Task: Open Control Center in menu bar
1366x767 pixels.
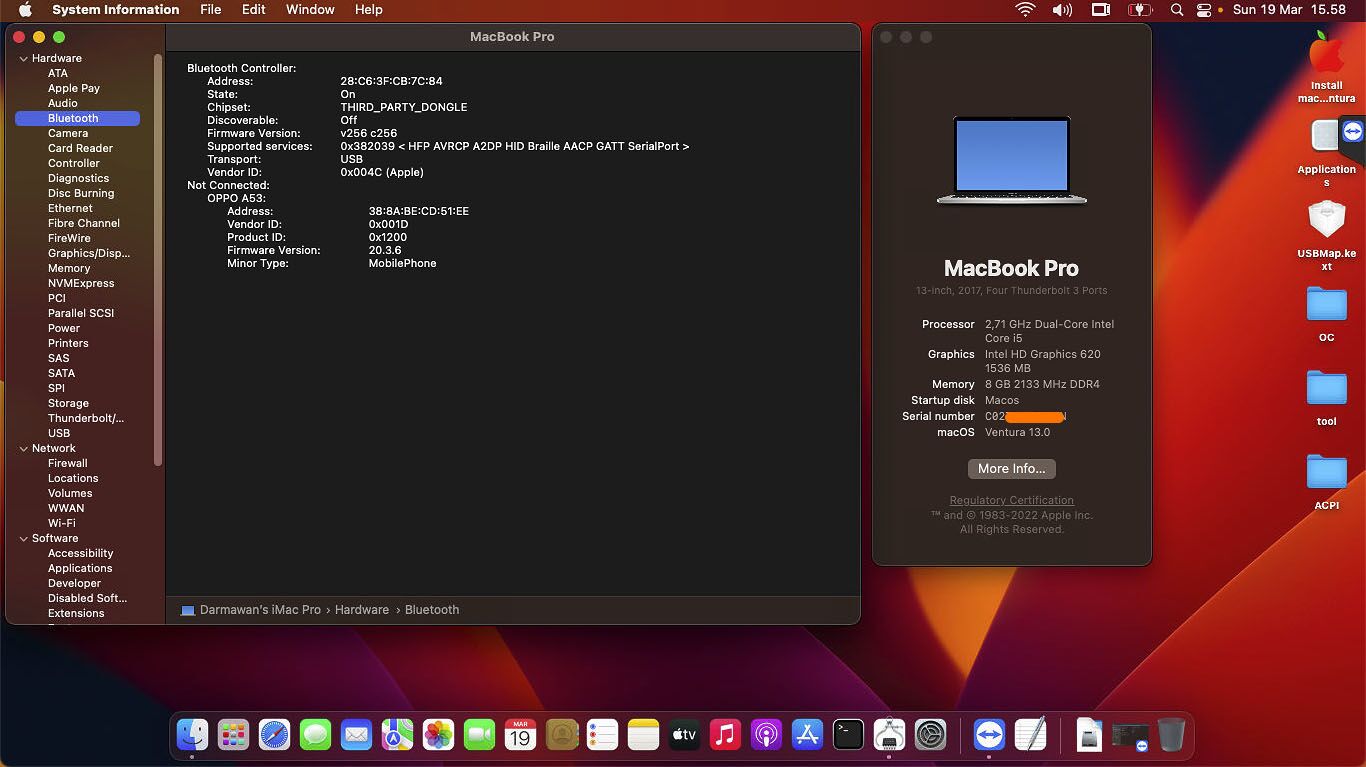Action: 1204,10
